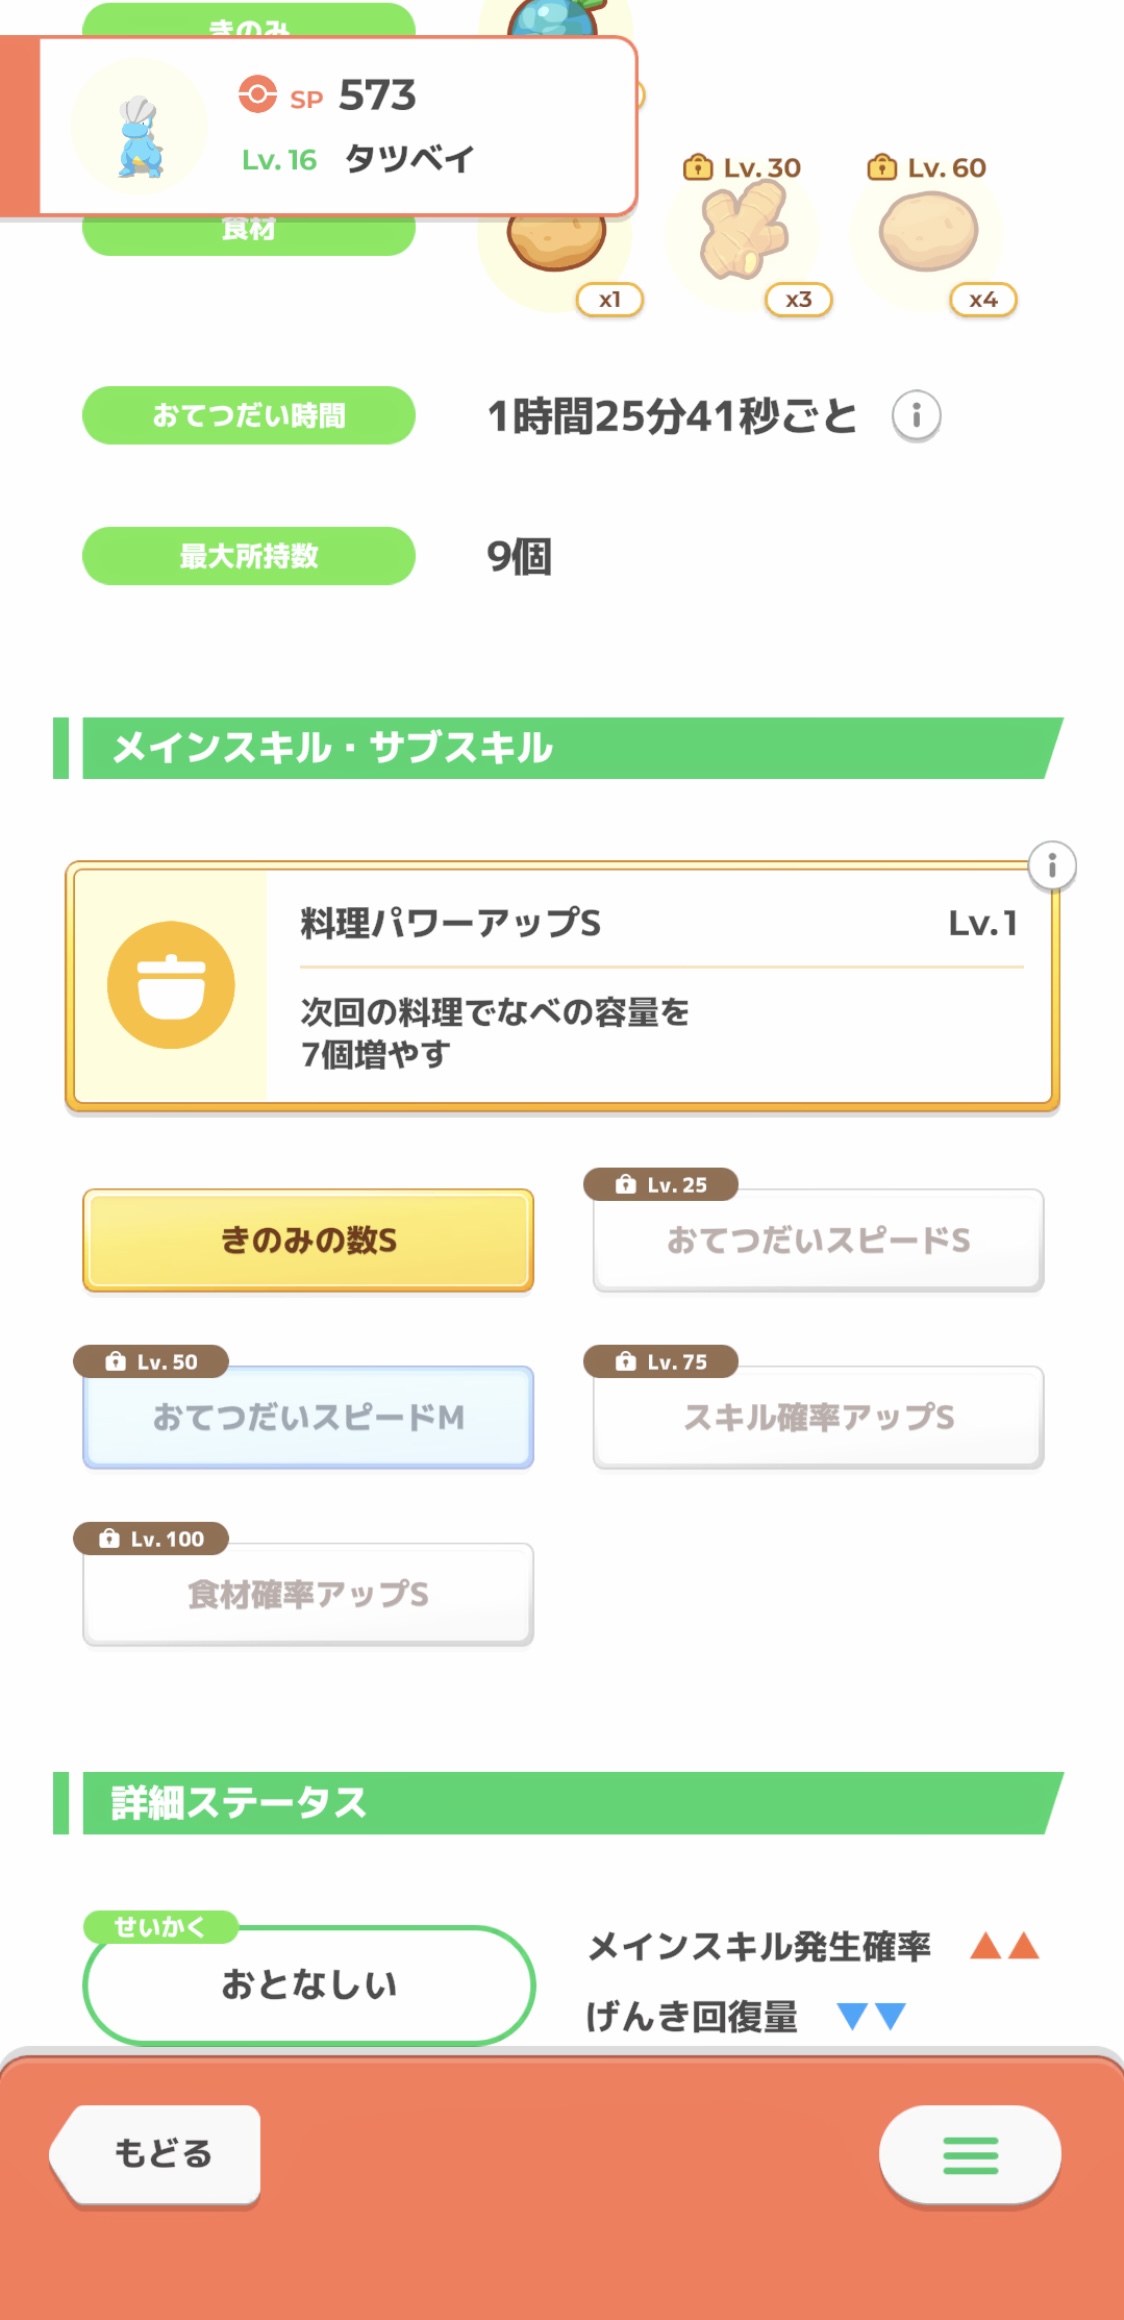Viewport: 1124px width, 2320px height.
Task: Open main skill info icon
Action: [x=1052, y=865]
